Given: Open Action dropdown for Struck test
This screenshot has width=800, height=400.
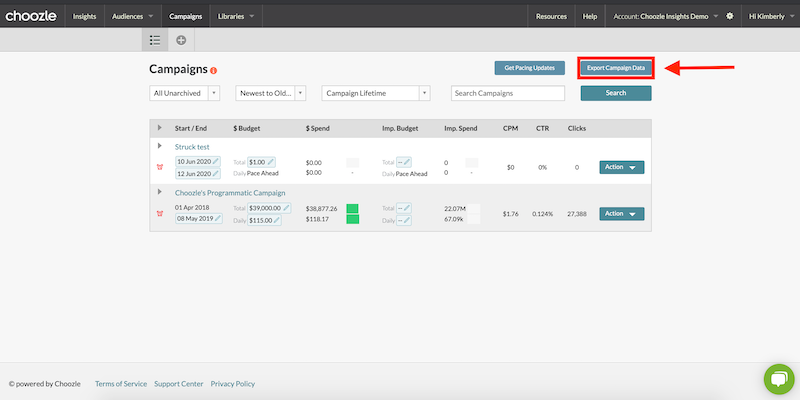Looking at the screenshot, I should [621, 167].
